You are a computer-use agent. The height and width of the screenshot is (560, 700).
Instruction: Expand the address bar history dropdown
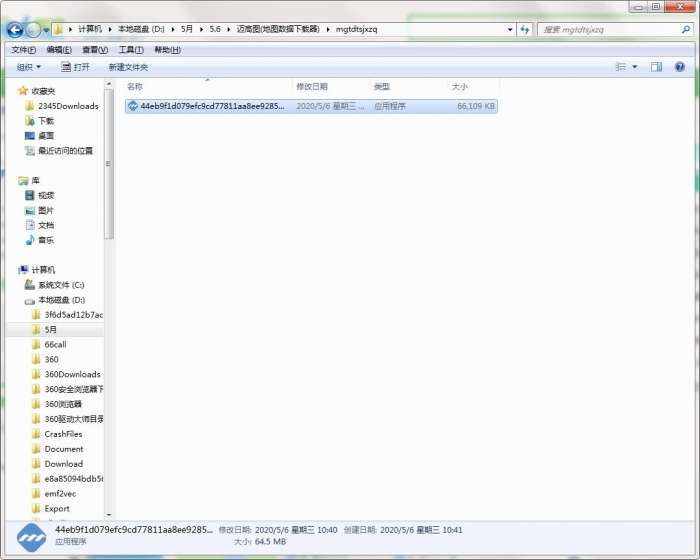[510, 29]
